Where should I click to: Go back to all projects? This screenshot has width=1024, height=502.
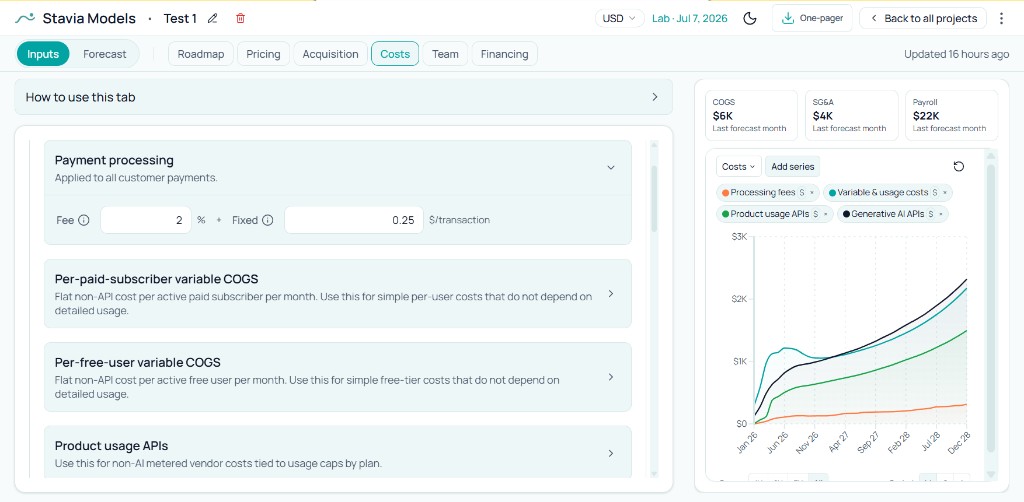923,18
